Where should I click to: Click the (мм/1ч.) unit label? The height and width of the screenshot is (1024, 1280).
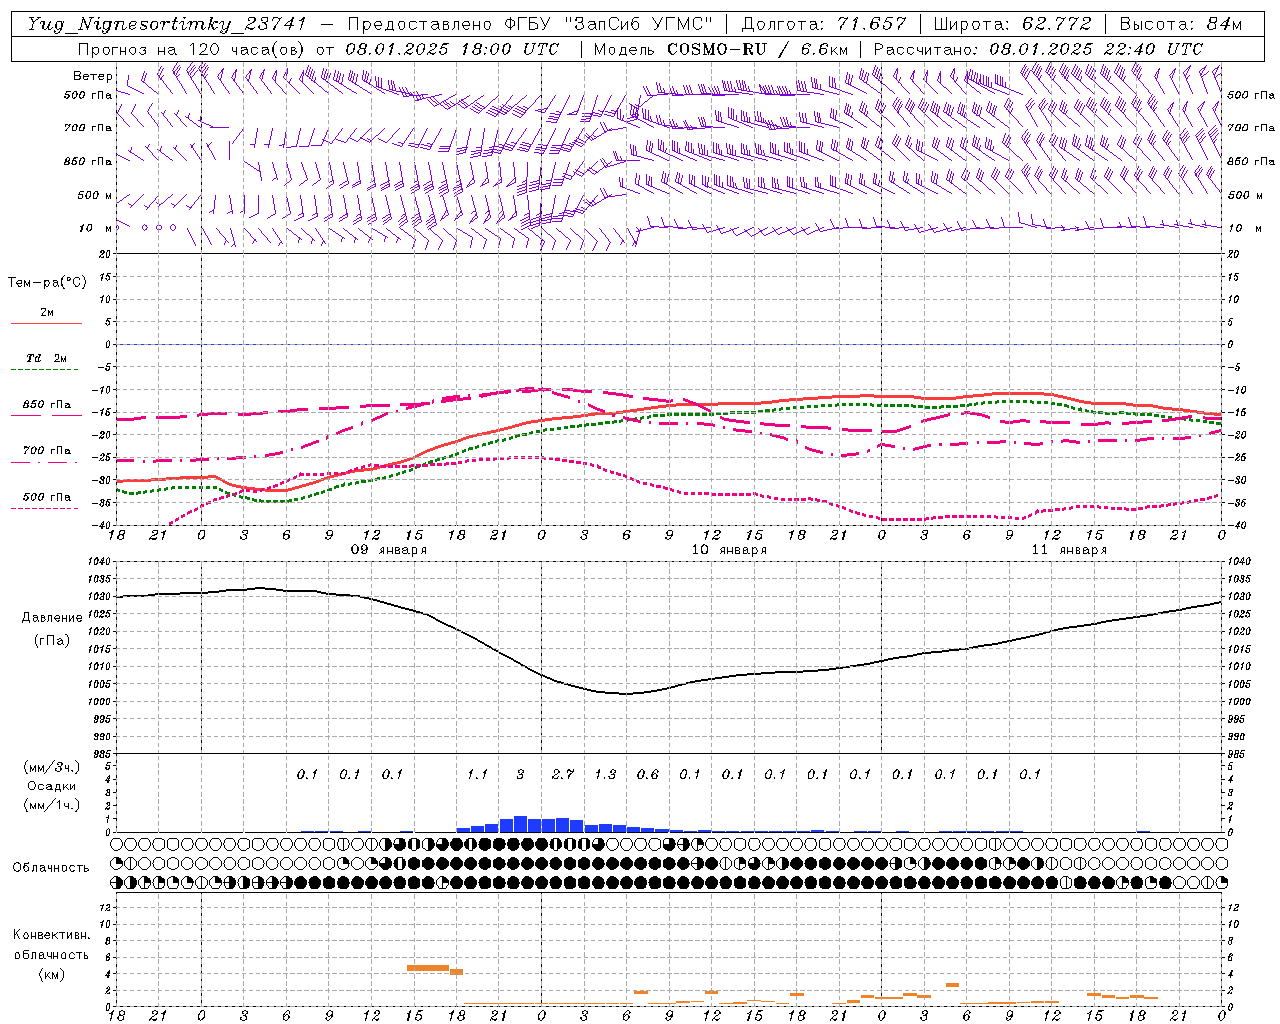click(51, 805)
